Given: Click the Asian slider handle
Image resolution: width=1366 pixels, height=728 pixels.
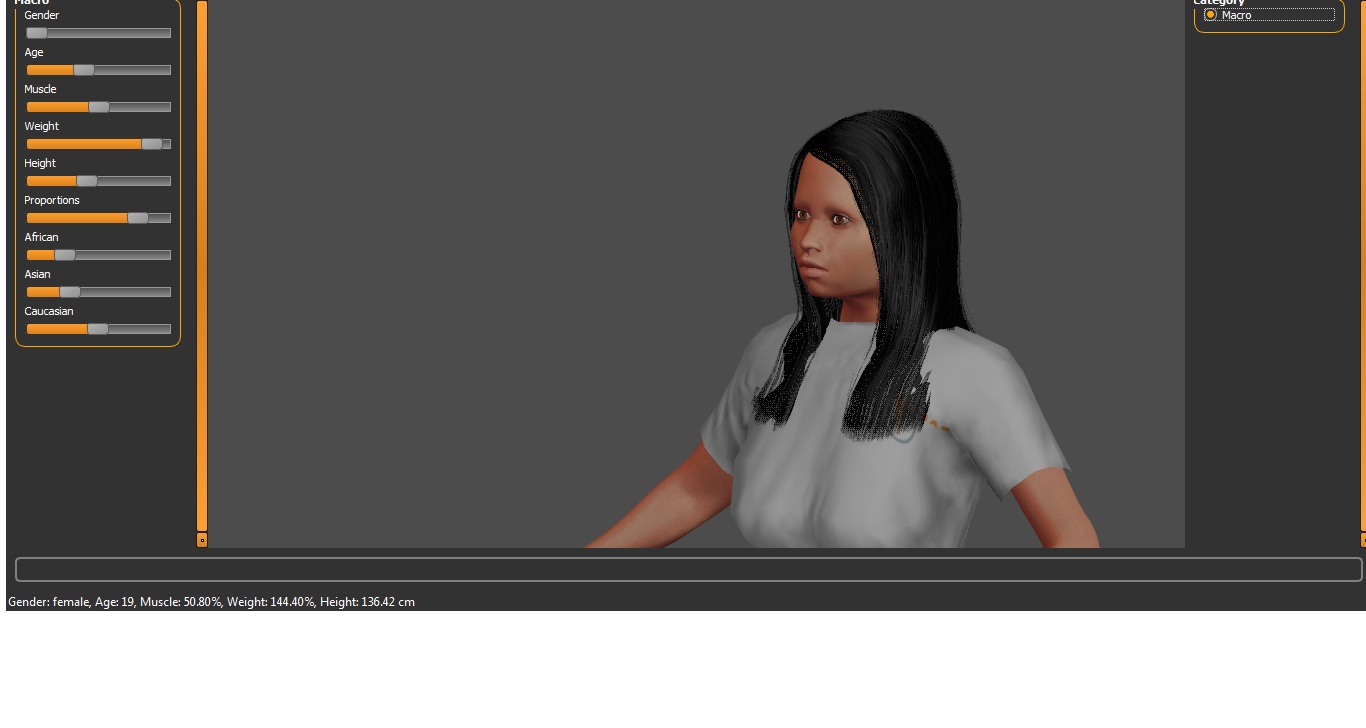Looking at the screenshot, I should [x=69, y=292].
